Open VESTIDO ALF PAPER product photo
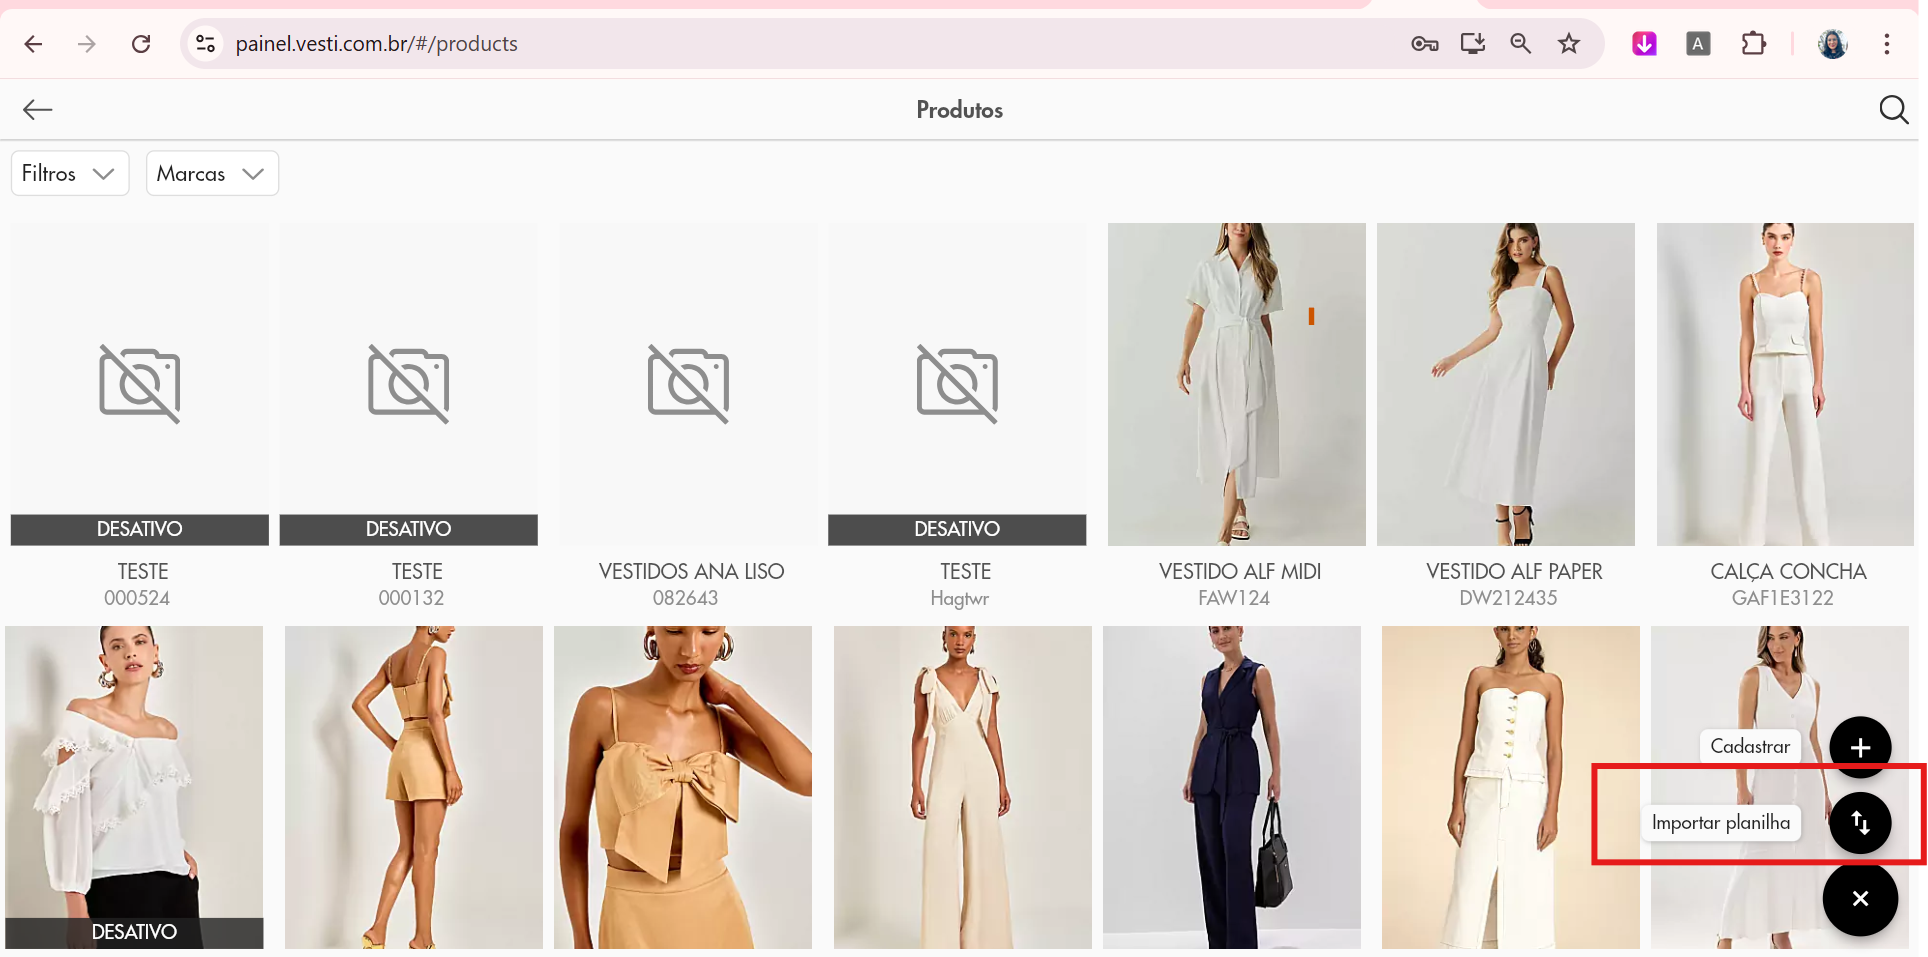Image resolution: width=1928 pixels, height=957 pixels. [x=1506, y=384]
